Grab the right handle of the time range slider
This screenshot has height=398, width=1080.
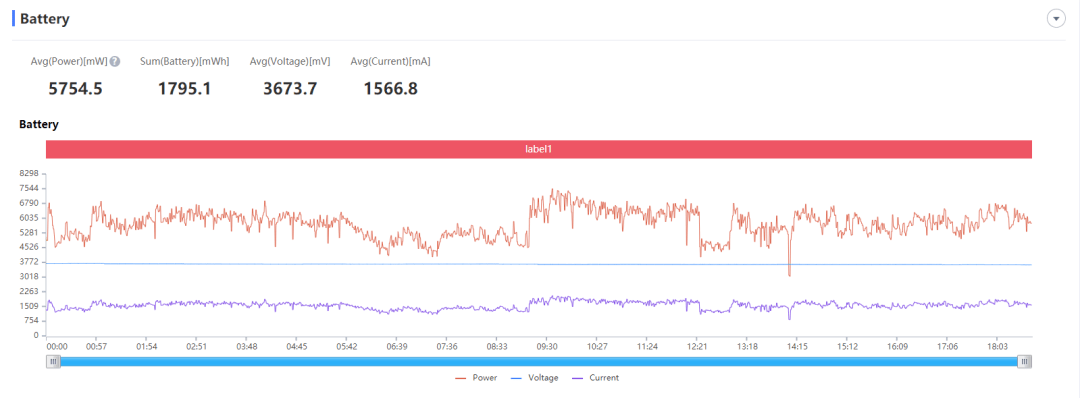click(1025, 362)
